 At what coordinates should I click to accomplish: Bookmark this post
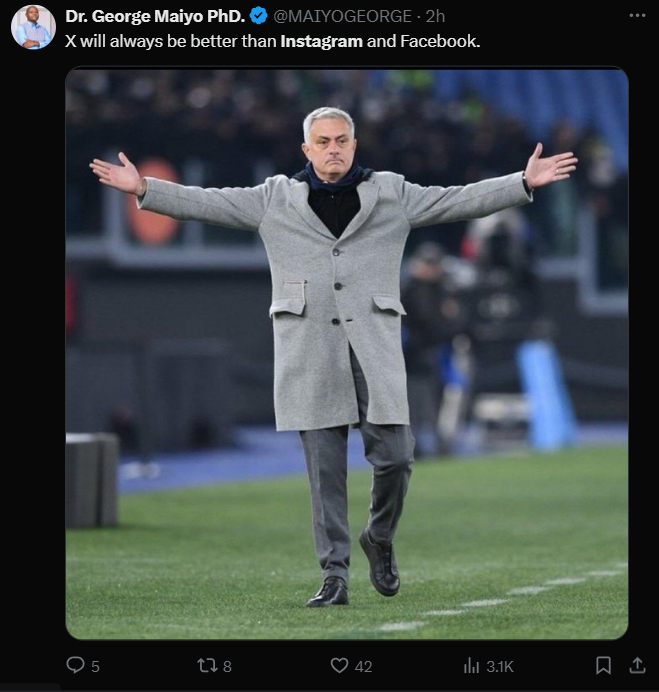coord(603,665)
